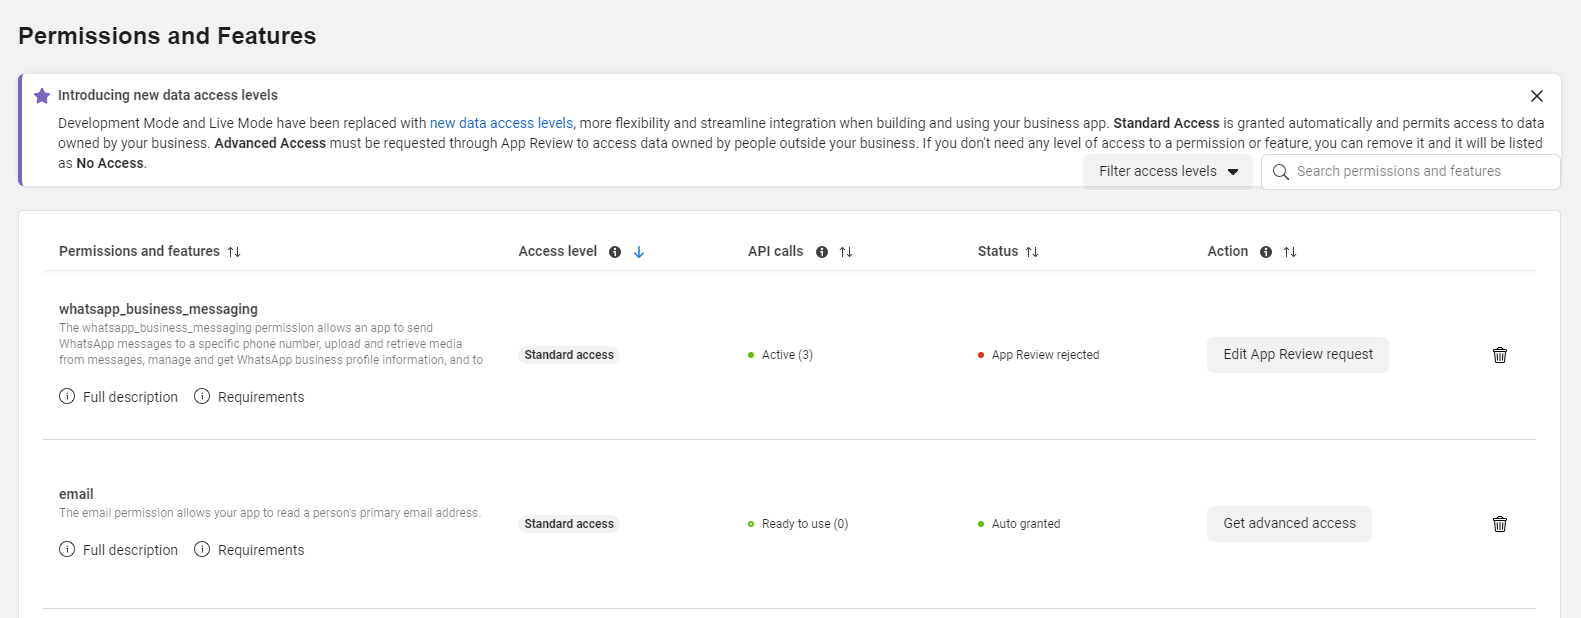Open Requirements for email permission

coord(249,550)
